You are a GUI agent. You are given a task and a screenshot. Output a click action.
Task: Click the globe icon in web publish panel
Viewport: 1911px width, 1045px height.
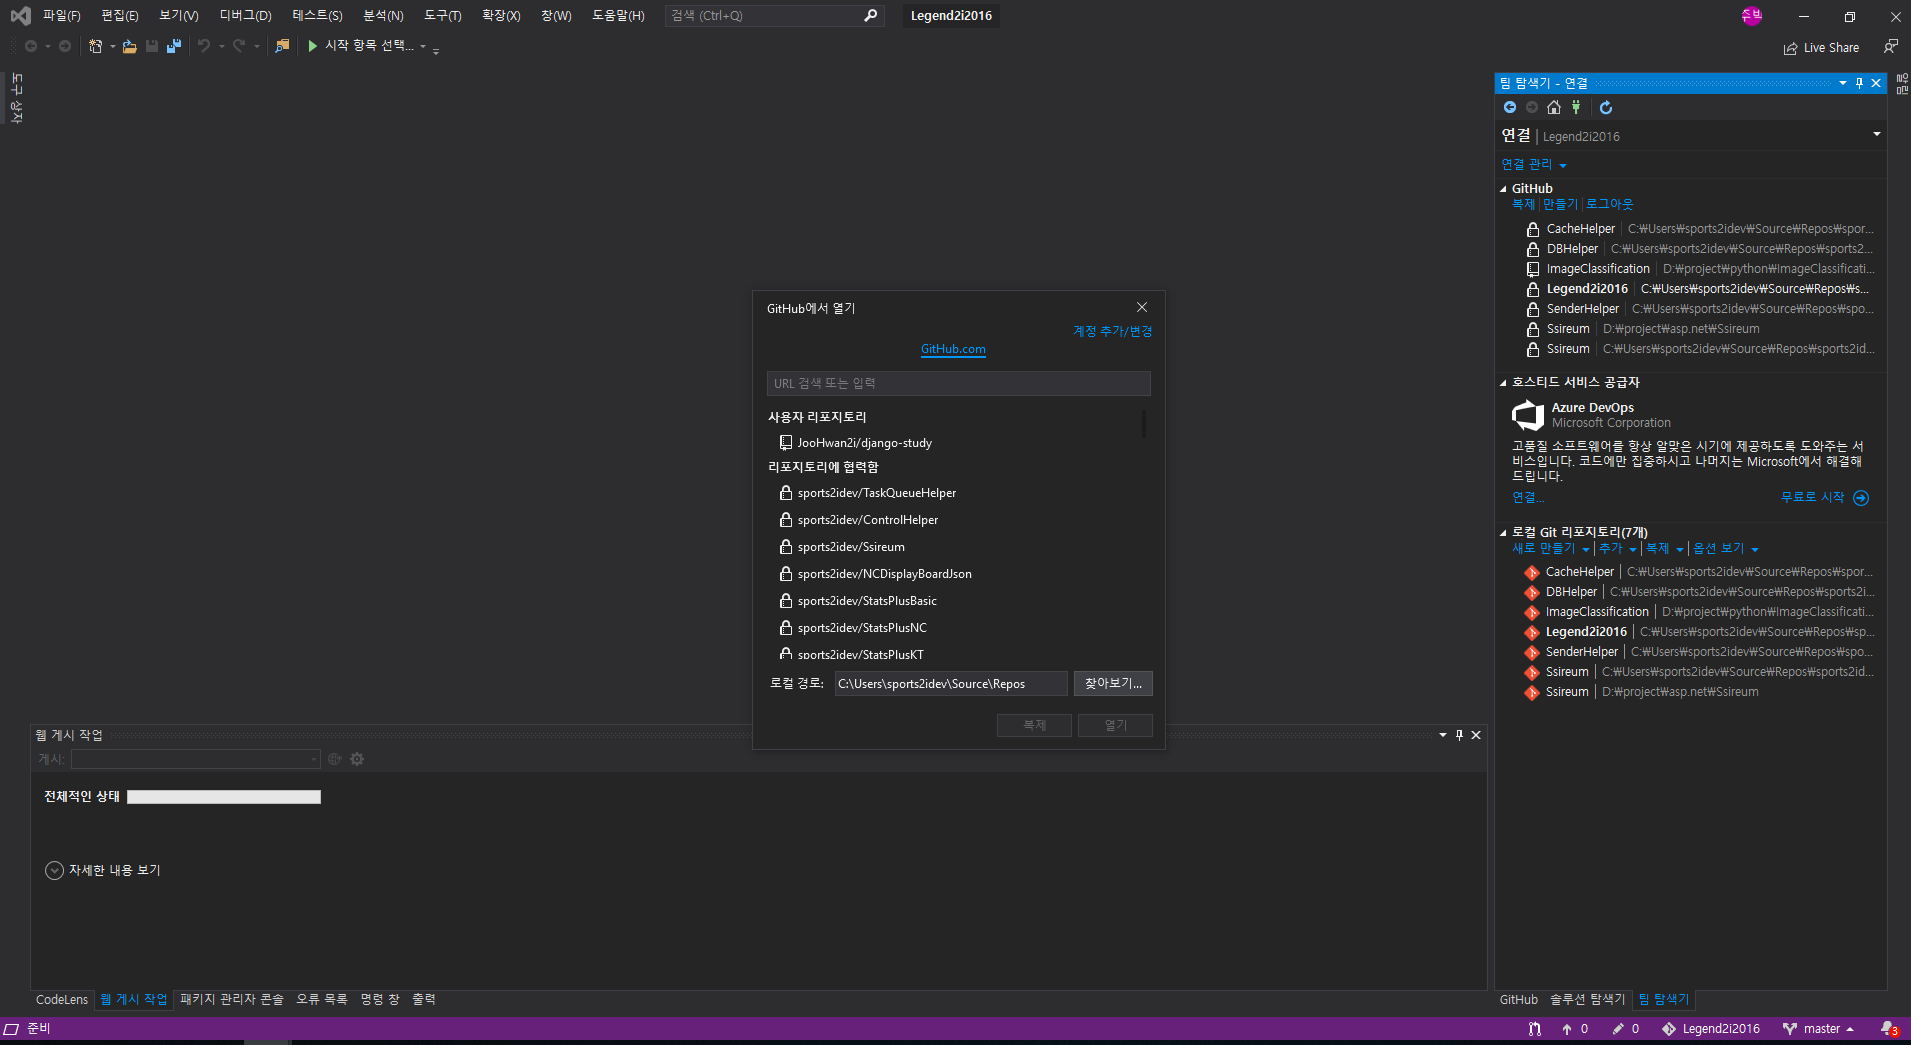335,759
